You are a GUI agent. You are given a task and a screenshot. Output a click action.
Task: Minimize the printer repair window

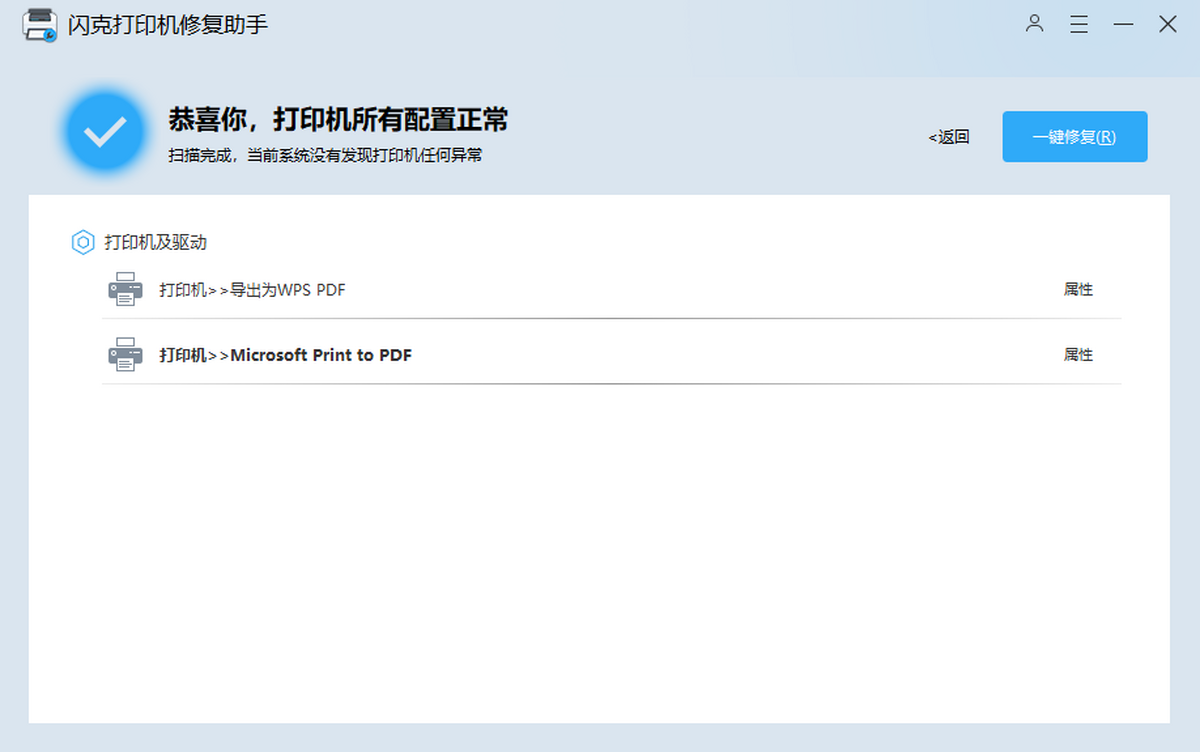point(1123,25)
